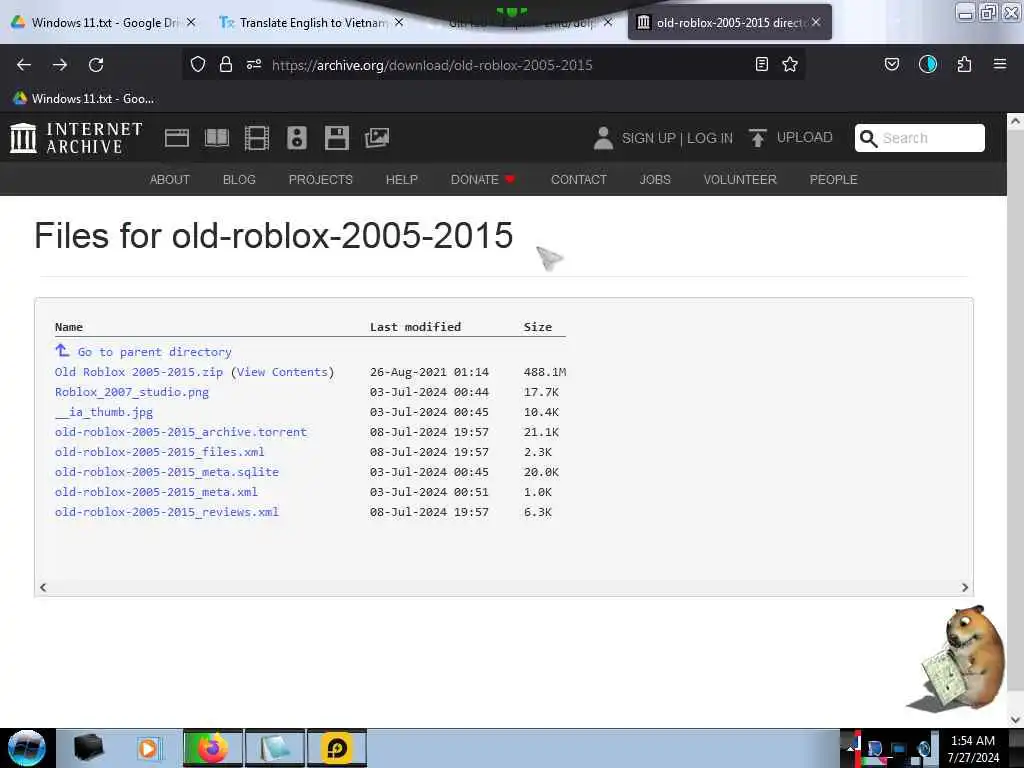
Task: Open ABOUT in the Archive menu
Action: (x=170, y=180)
